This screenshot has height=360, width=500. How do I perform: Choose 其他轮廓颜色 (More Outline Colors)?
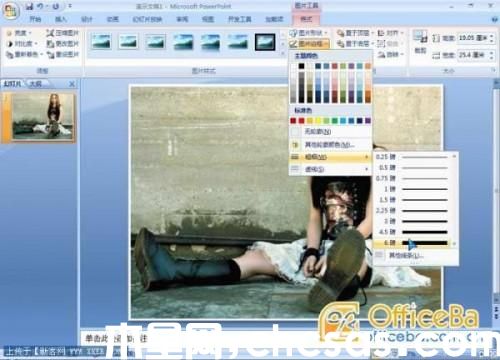tap(330, 145)
